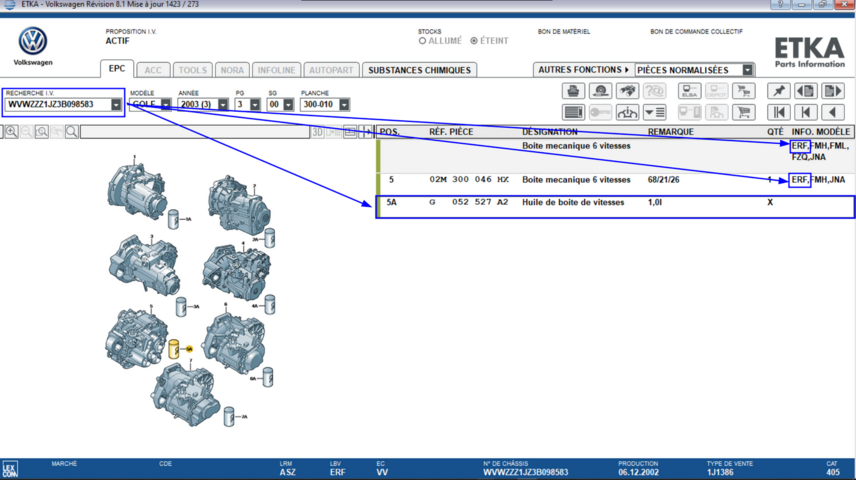This screenshot has width=856, height=480.
Task: Open the information steering-wheel icon
Action: 627,112
